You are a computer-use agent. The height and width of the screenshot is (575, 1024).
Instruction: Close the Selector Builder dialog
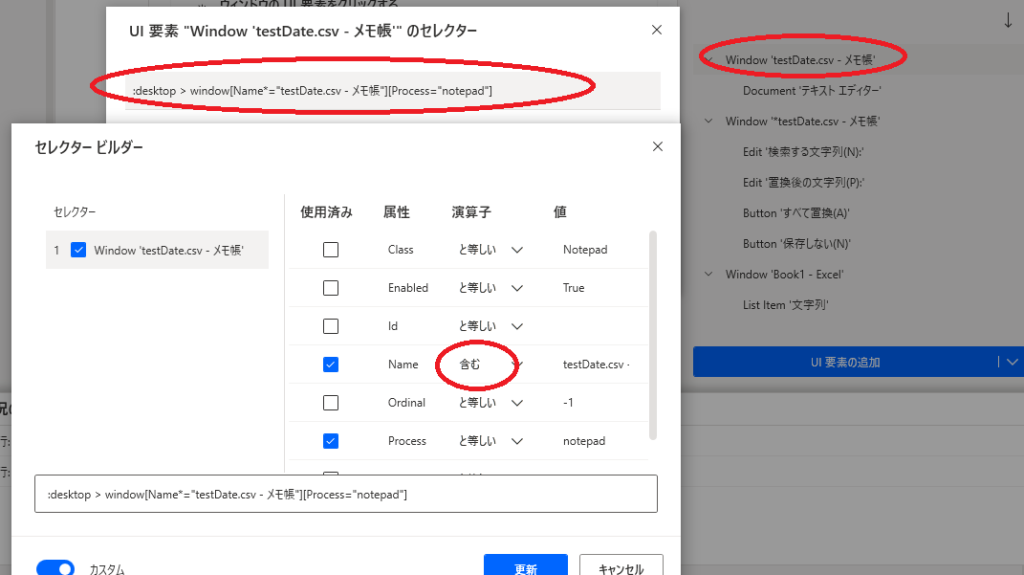tap(657, 147)
